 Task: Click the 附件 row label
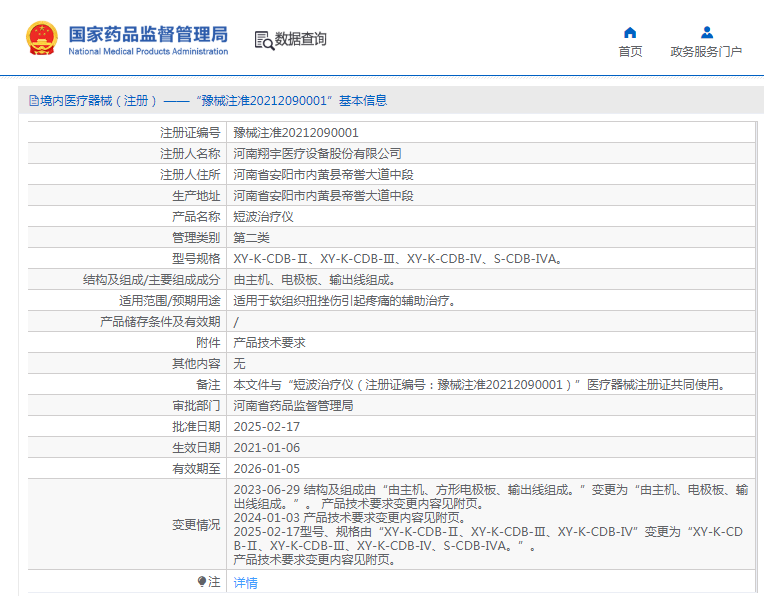[x=208, y=343]
